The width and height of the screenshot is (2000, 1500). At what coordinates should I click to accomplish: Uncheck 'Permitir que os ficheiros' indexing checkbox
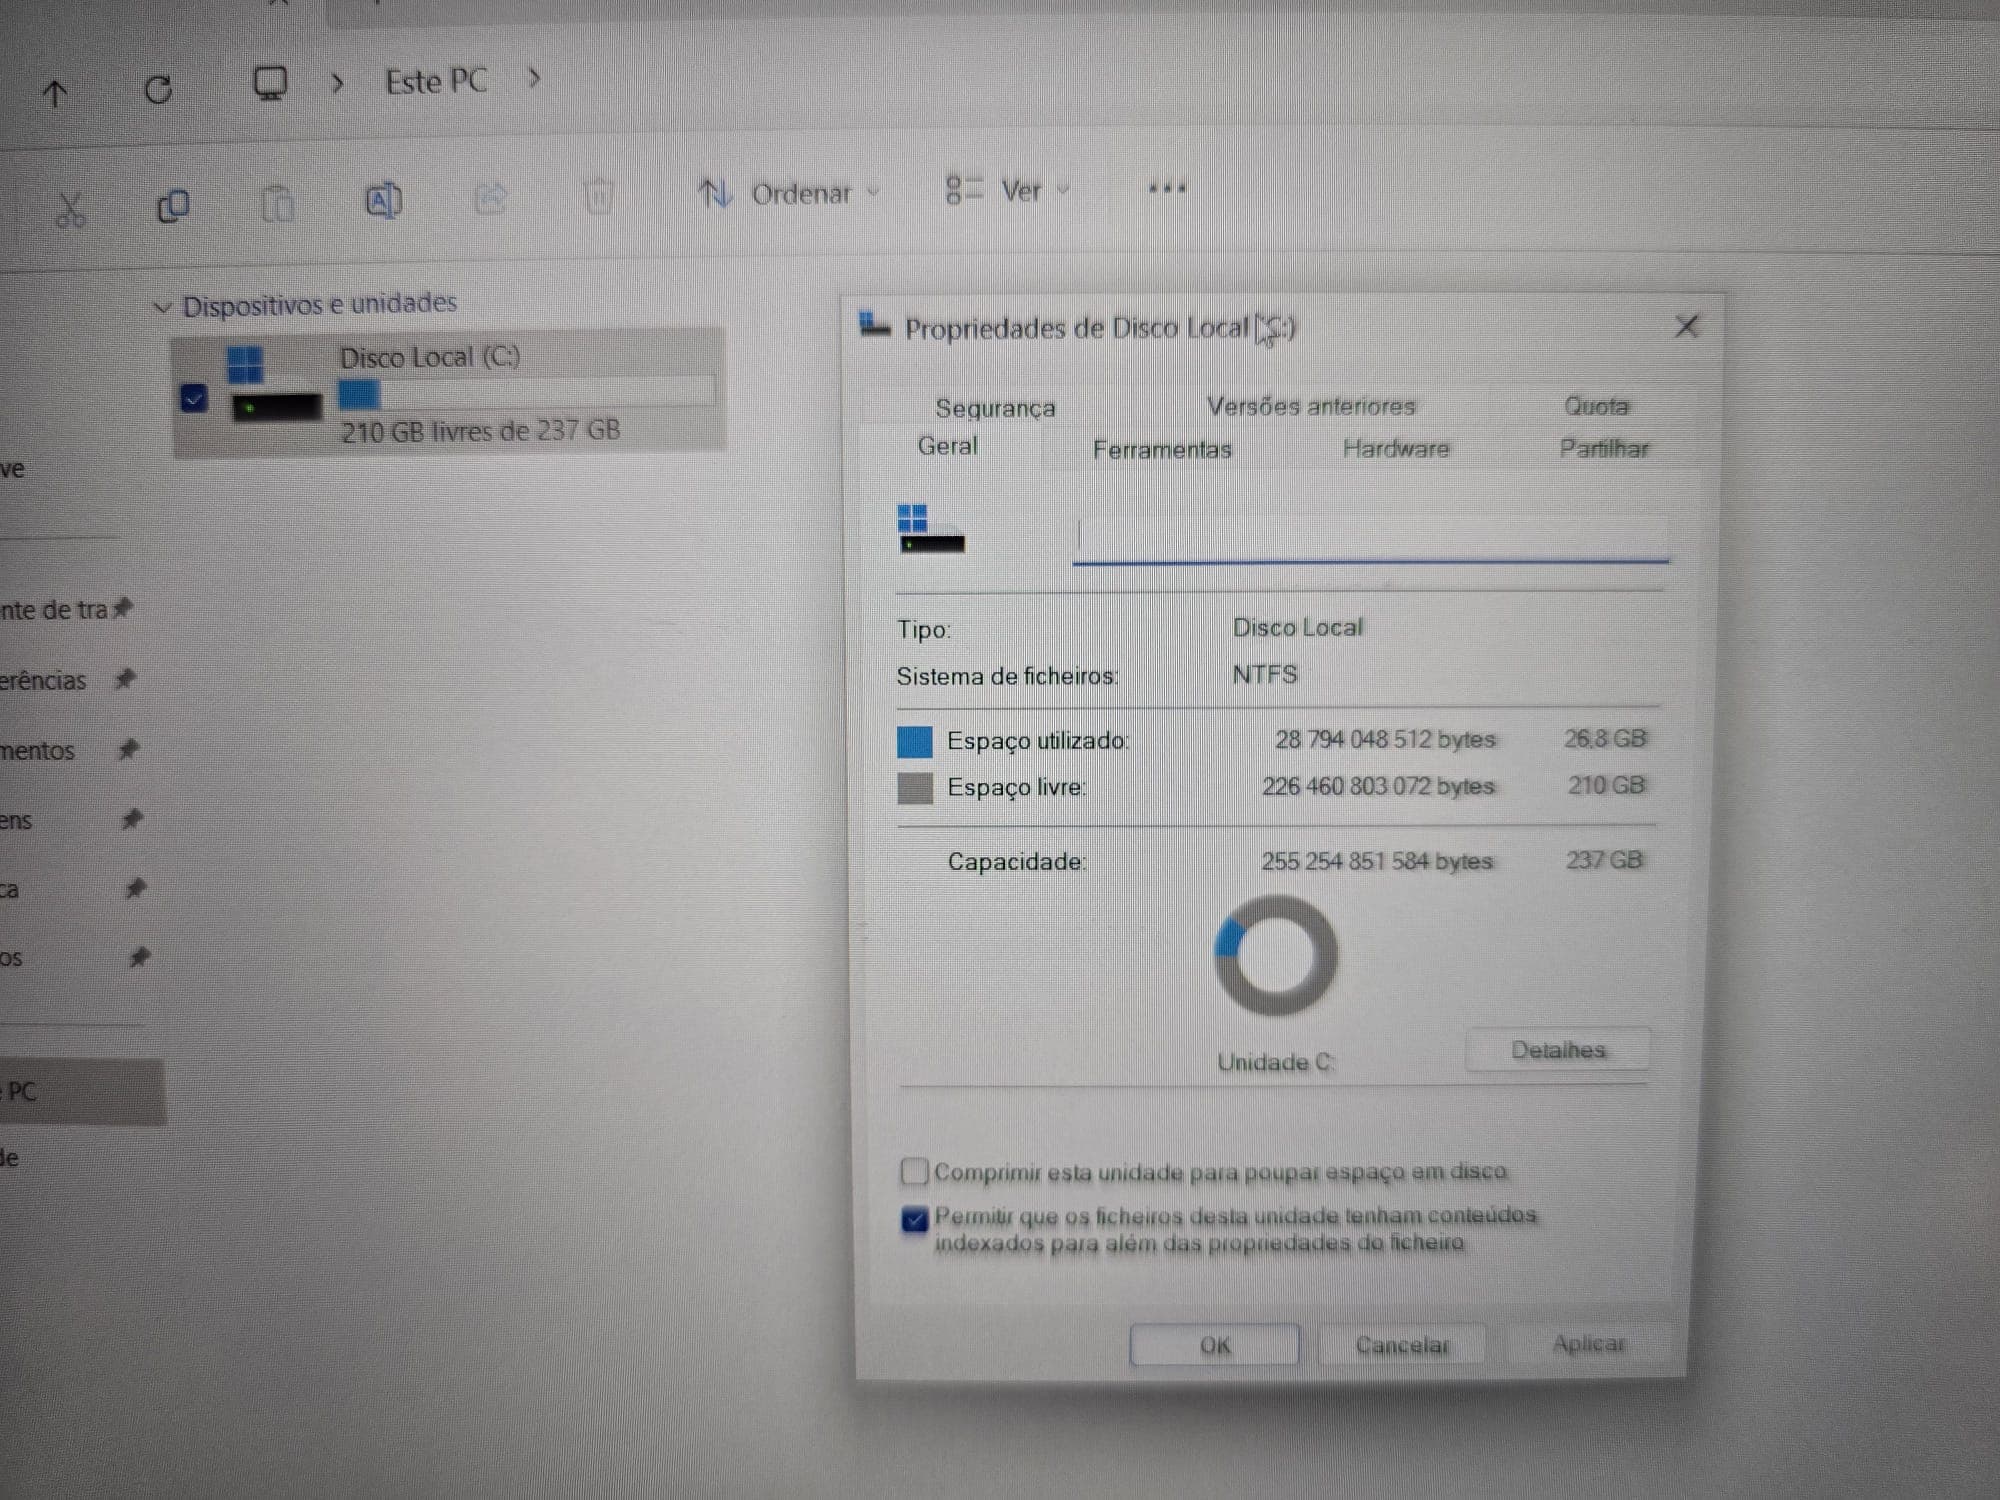click(914, 1219)
